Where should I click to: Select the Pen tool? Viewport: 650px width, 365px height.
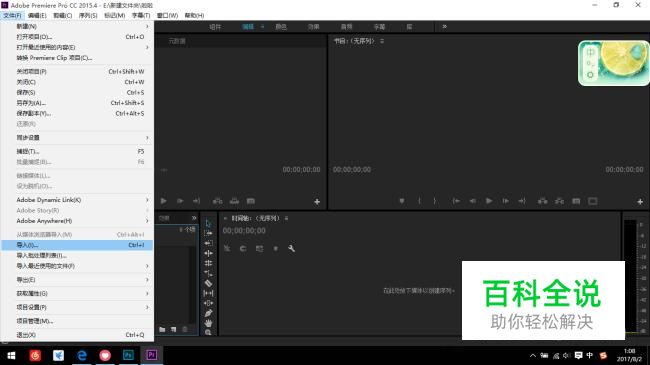[x=208, y=313]
